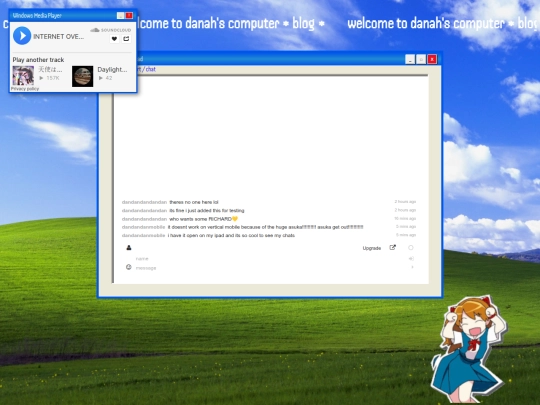540x405 pixels.
Task: Click message about vertical mobile and asuka
Action: click(x=266, y=227)
